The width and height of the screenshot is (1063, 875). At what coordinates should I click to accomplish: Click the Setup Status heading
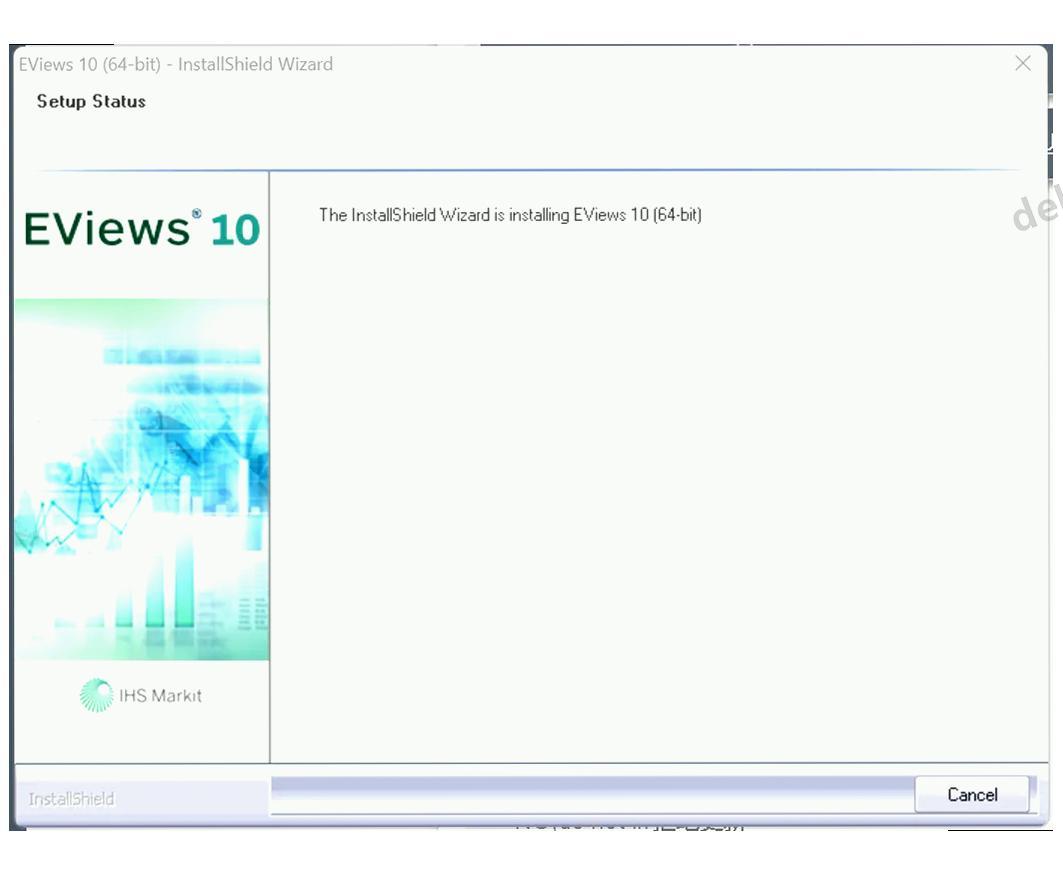coord(91,102)
